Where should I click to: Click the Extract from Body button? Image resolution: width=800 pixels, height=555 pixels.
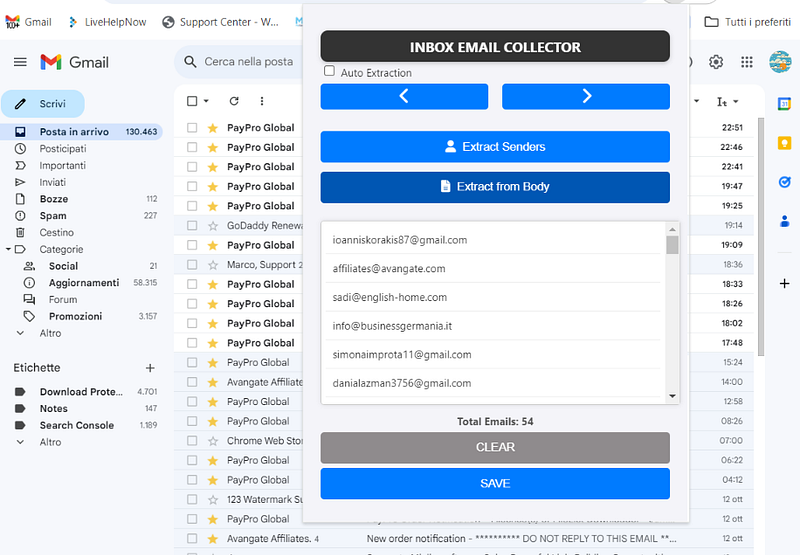pos(495,187)
